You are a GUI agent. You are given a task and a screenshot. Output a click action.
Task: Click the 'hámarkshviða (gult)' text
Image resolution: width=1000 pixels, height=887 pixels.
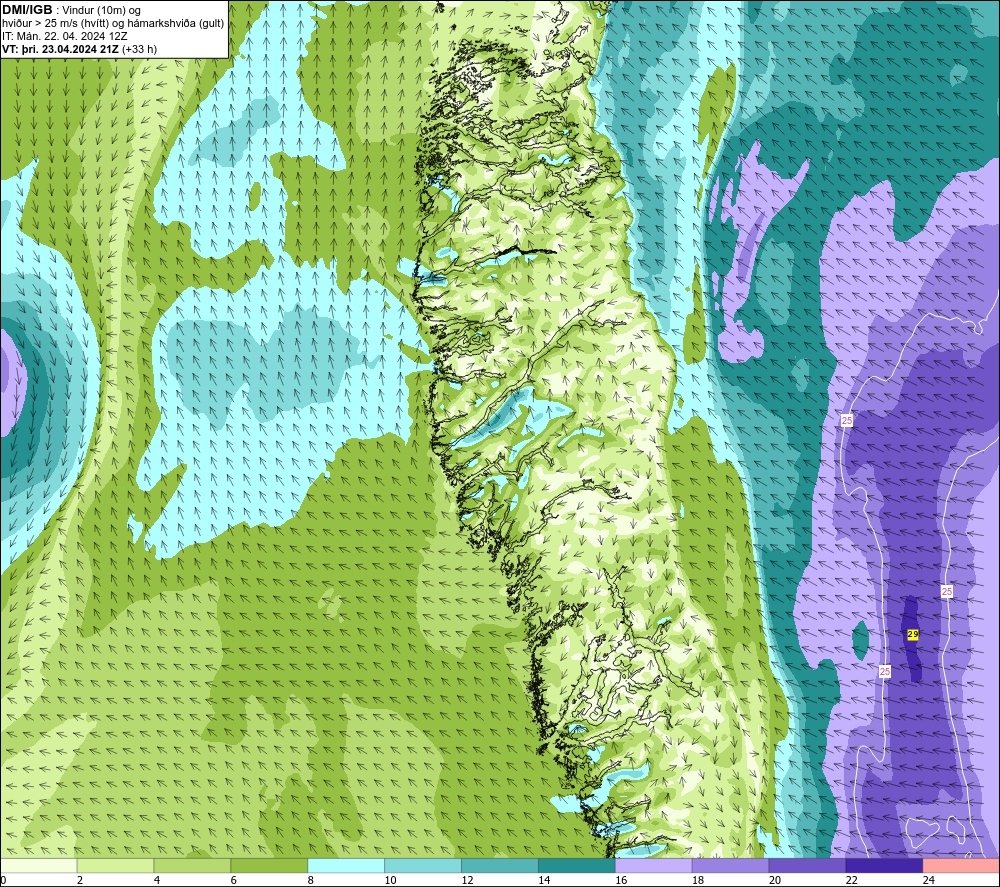pyautogui.click(x=178, y=24)
